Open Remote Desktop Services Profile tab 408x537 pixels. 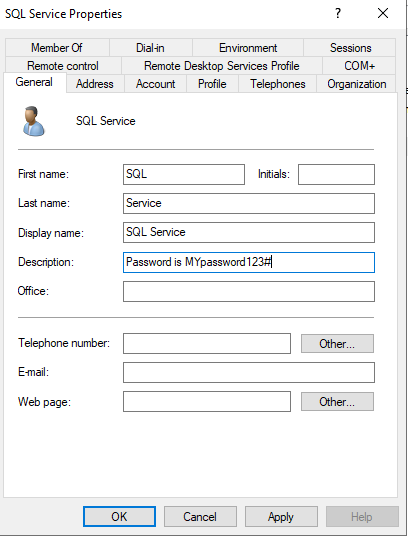pyautogui.click(x=221, y=65)
